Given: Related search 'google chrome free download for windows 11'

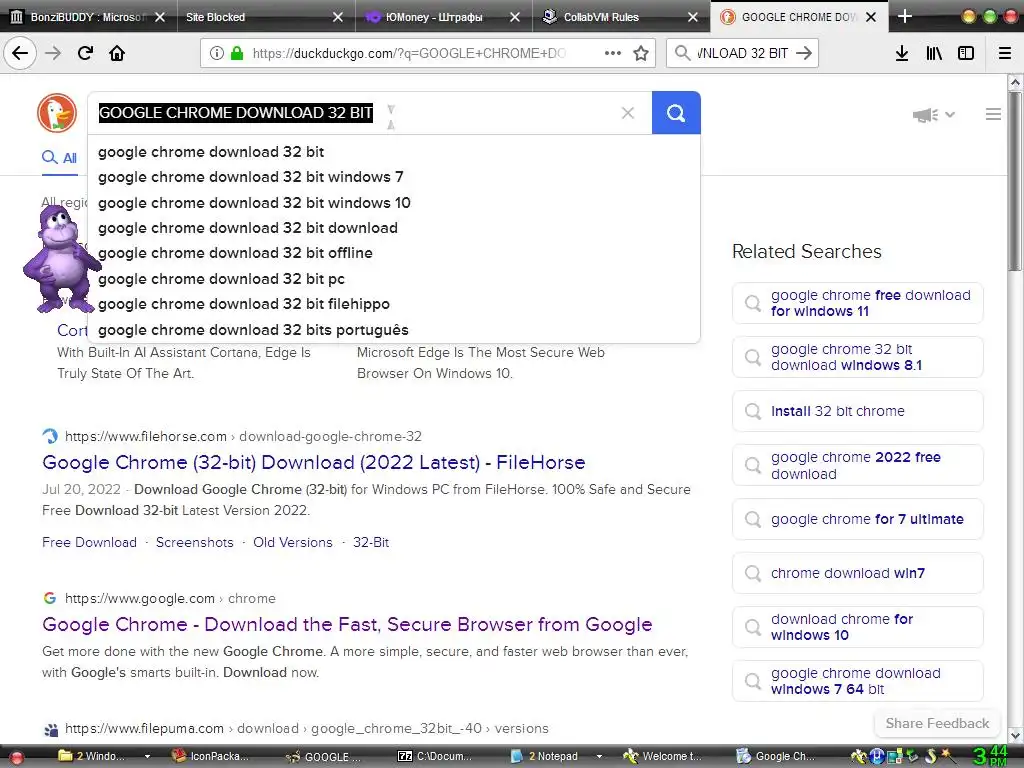Looking at the screenshot, I should [x=857, y=303].
